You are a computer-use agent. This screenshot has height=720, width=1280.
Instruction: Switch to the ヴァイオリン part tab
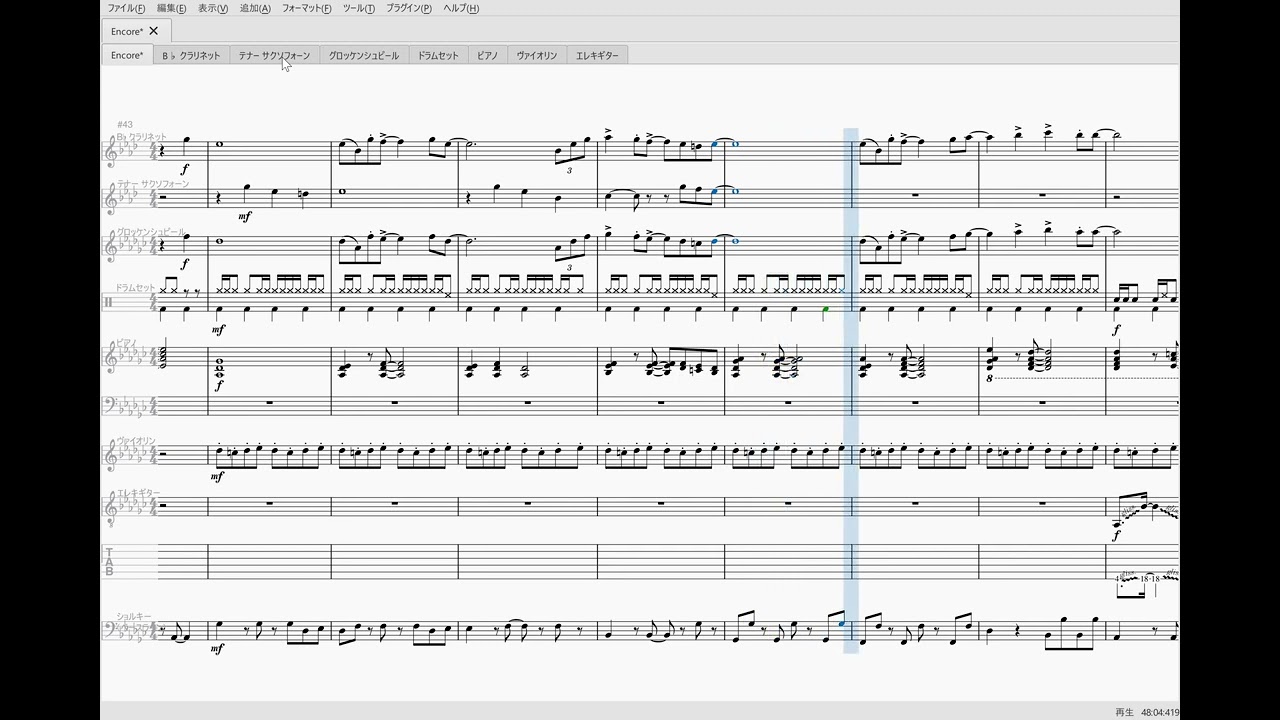click(x=537, y=55)
